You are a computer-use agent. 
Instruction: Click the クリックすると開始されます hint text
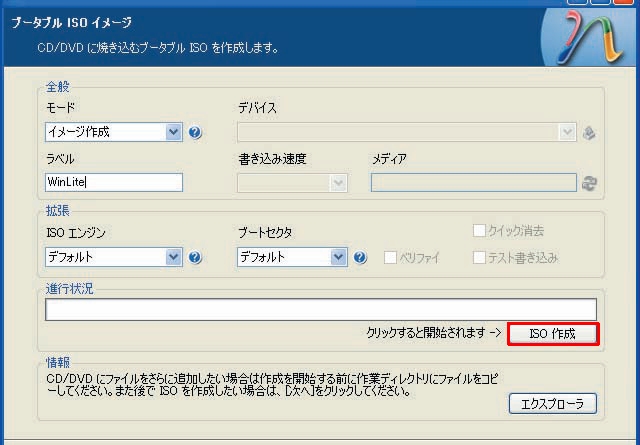[433, 333]
